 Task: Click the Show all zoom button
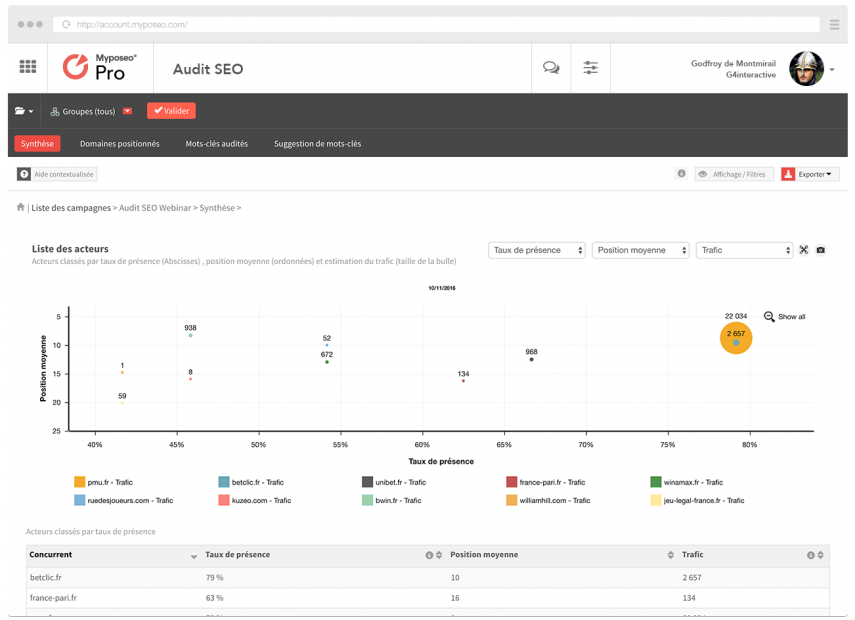[785, 317]
